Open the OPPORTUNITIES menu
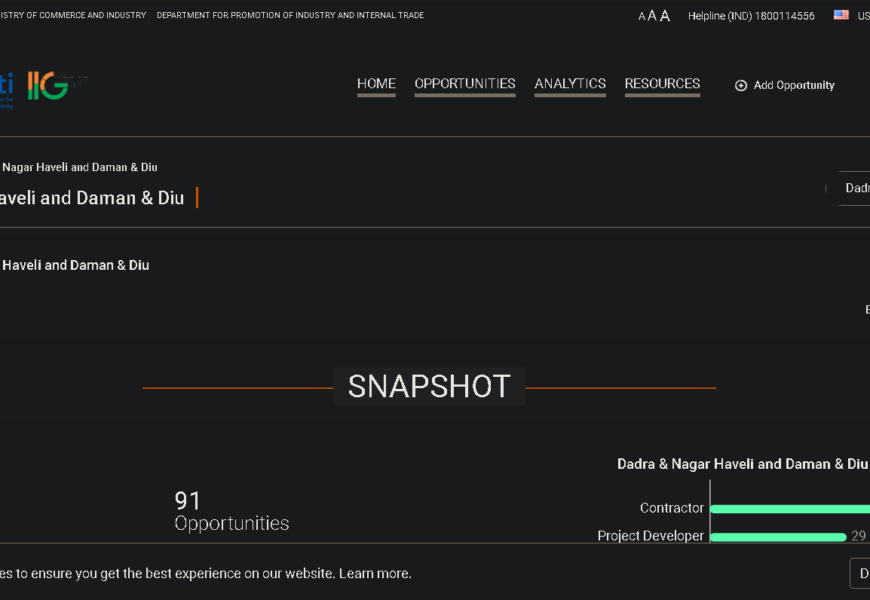870x600 pixels. point(465,84)
